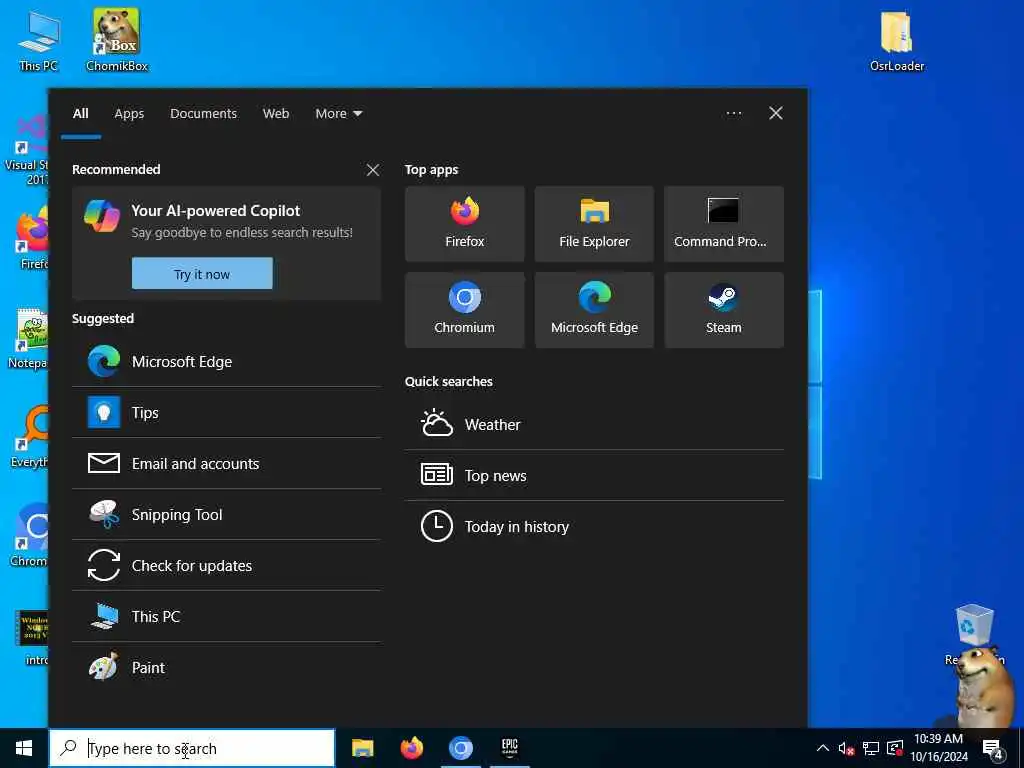This screenshot has width=1024, height=768.
Task: Open the volume muted tray icon
Action: [846, 748]
